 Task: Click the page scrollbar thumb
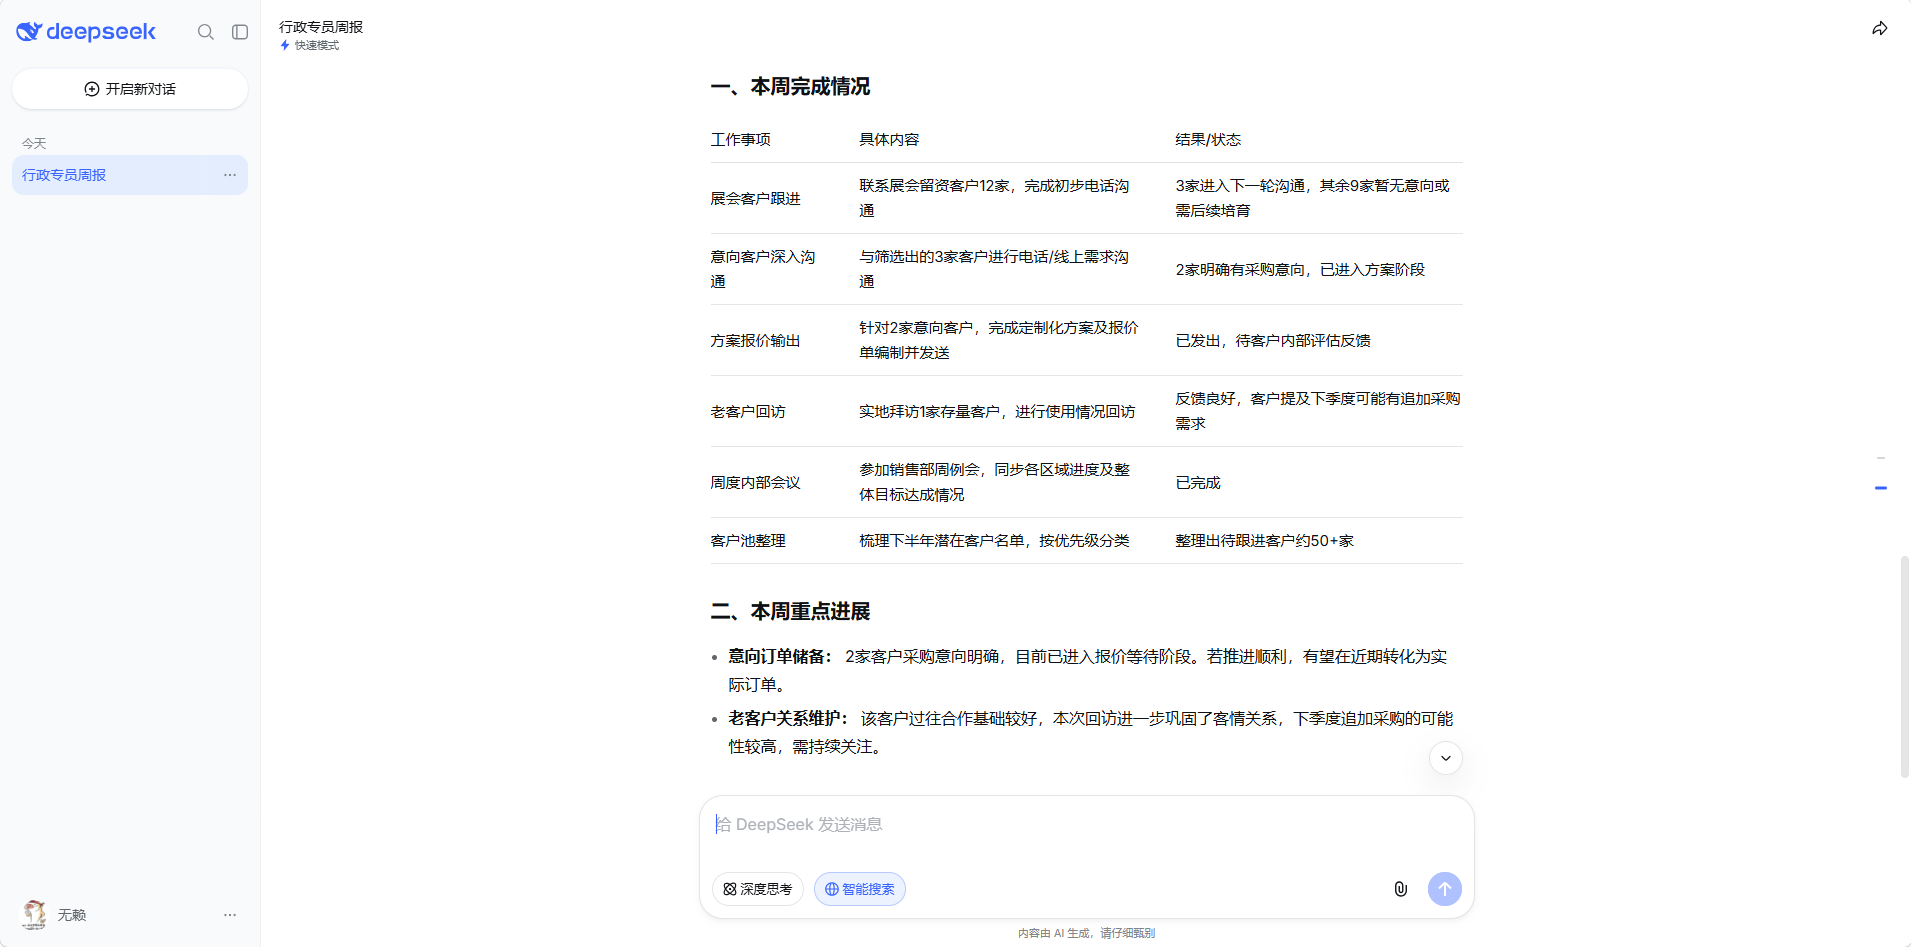(x=1905, y=666)
